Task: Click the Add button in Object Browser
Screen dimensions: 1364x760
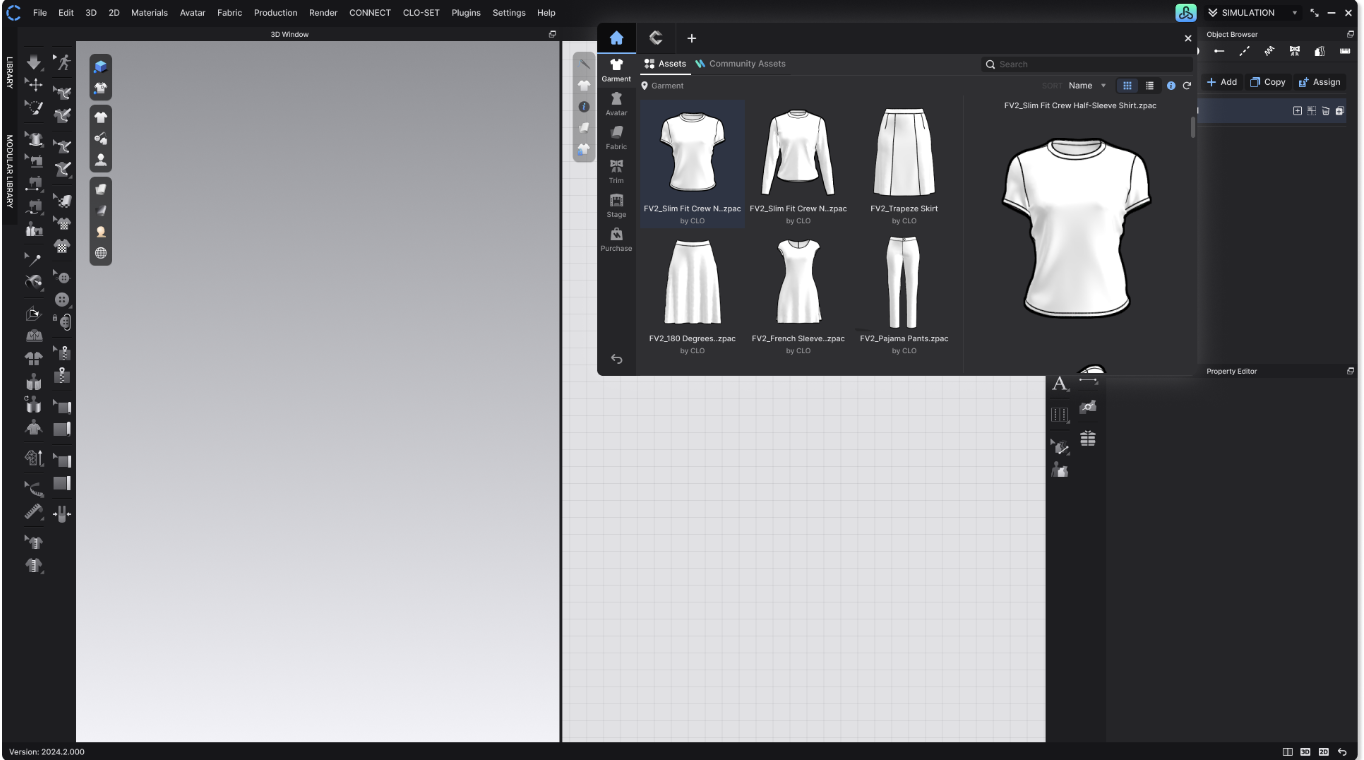Action: click(x=1221, y=82)
